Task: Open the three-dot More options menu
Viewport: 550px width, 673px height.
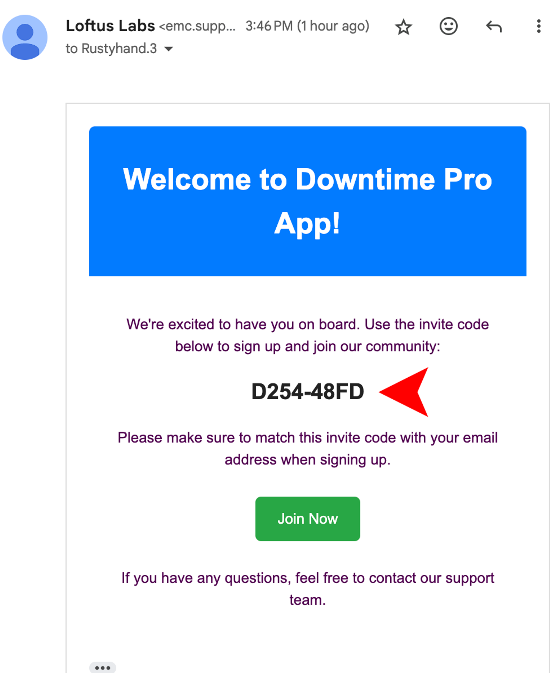Action: coord(538,26)
